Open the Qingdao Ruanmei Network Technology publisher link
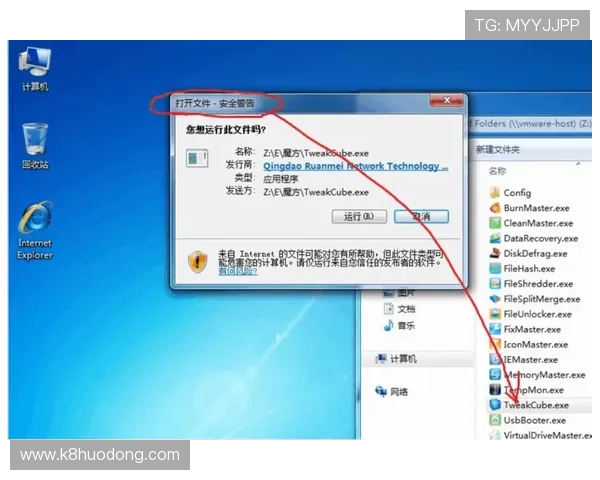The image size is (600, 480). [355, 166]
